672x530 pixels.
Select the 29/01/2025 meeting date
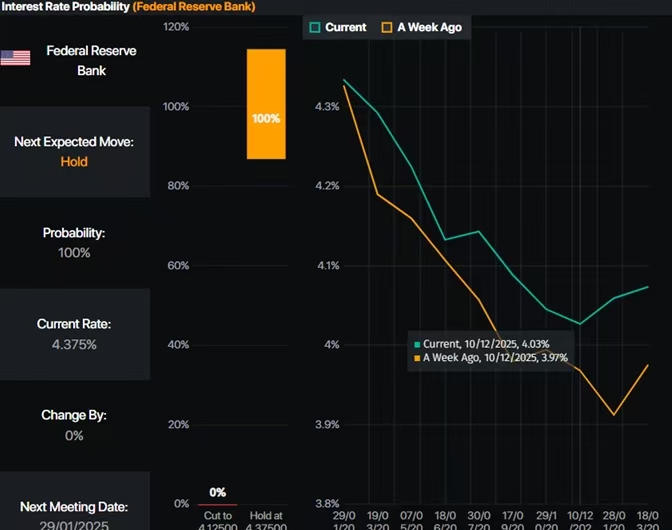click(74, 525)
